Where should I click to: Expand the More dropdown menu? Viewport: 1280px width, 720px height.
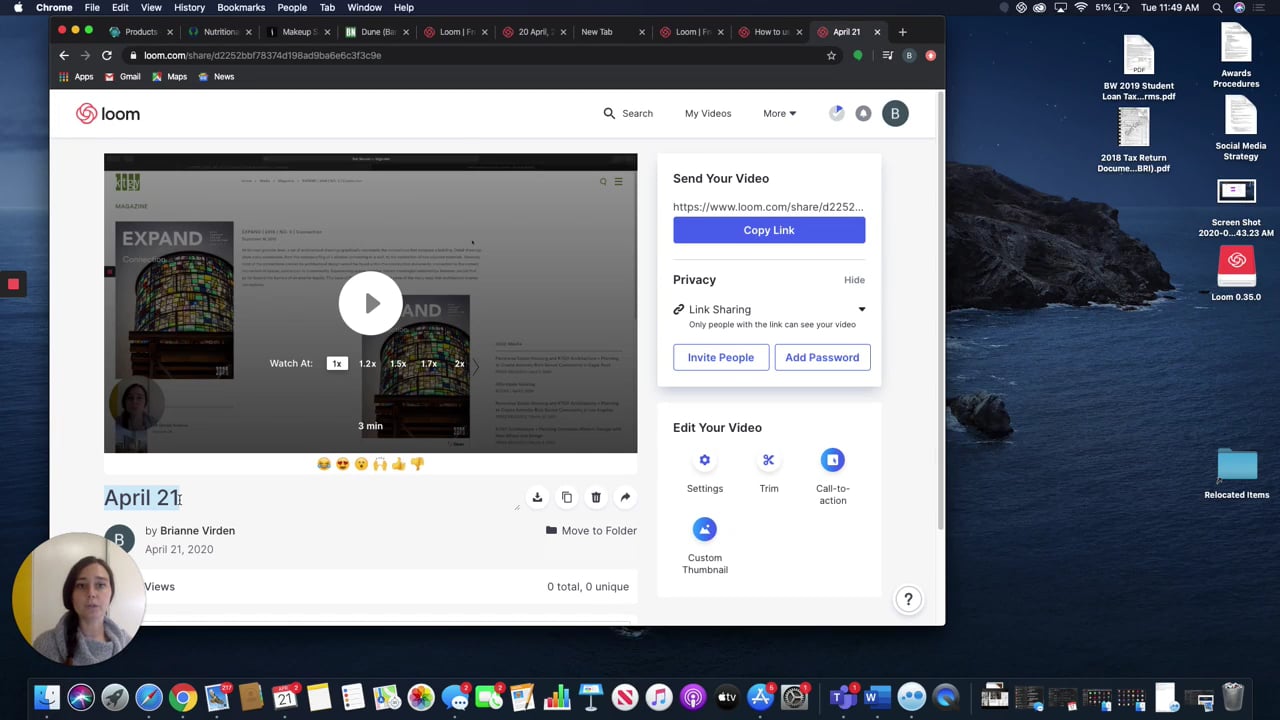click(x=779, y=114)
